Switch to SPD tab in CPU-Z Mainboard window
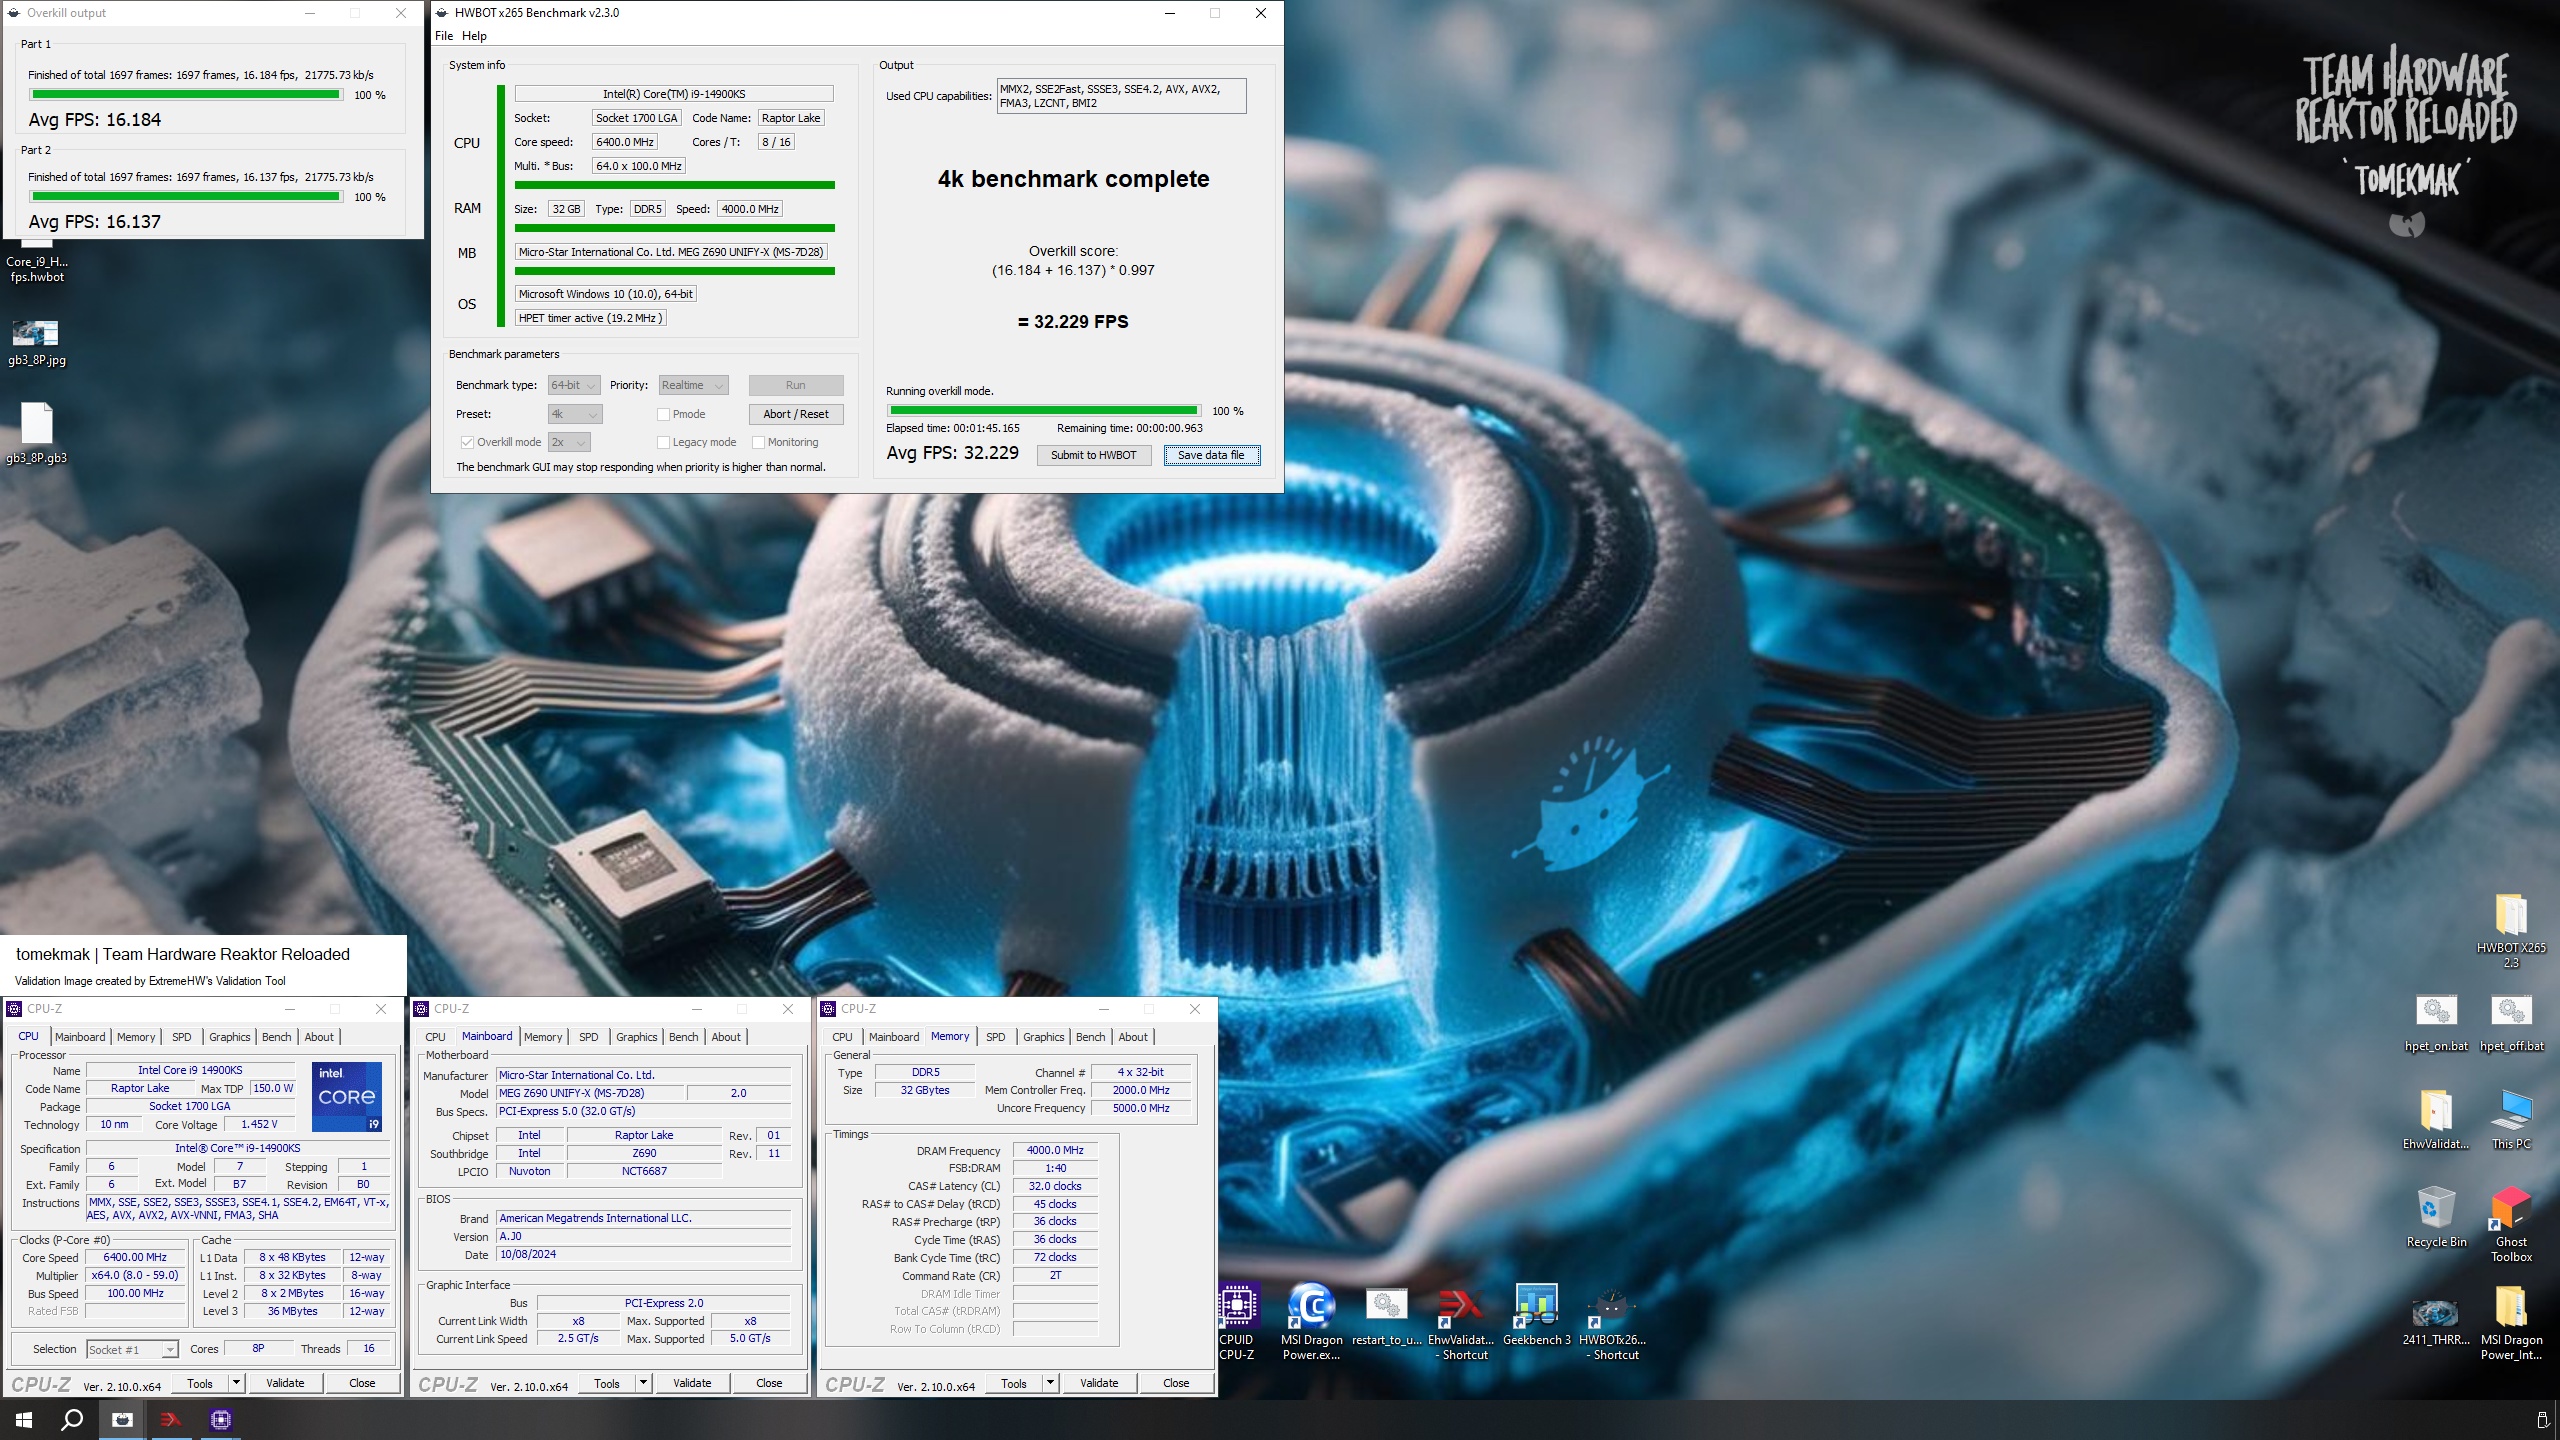The width and height of the screenshot is (2560, 1440). 589,1037
